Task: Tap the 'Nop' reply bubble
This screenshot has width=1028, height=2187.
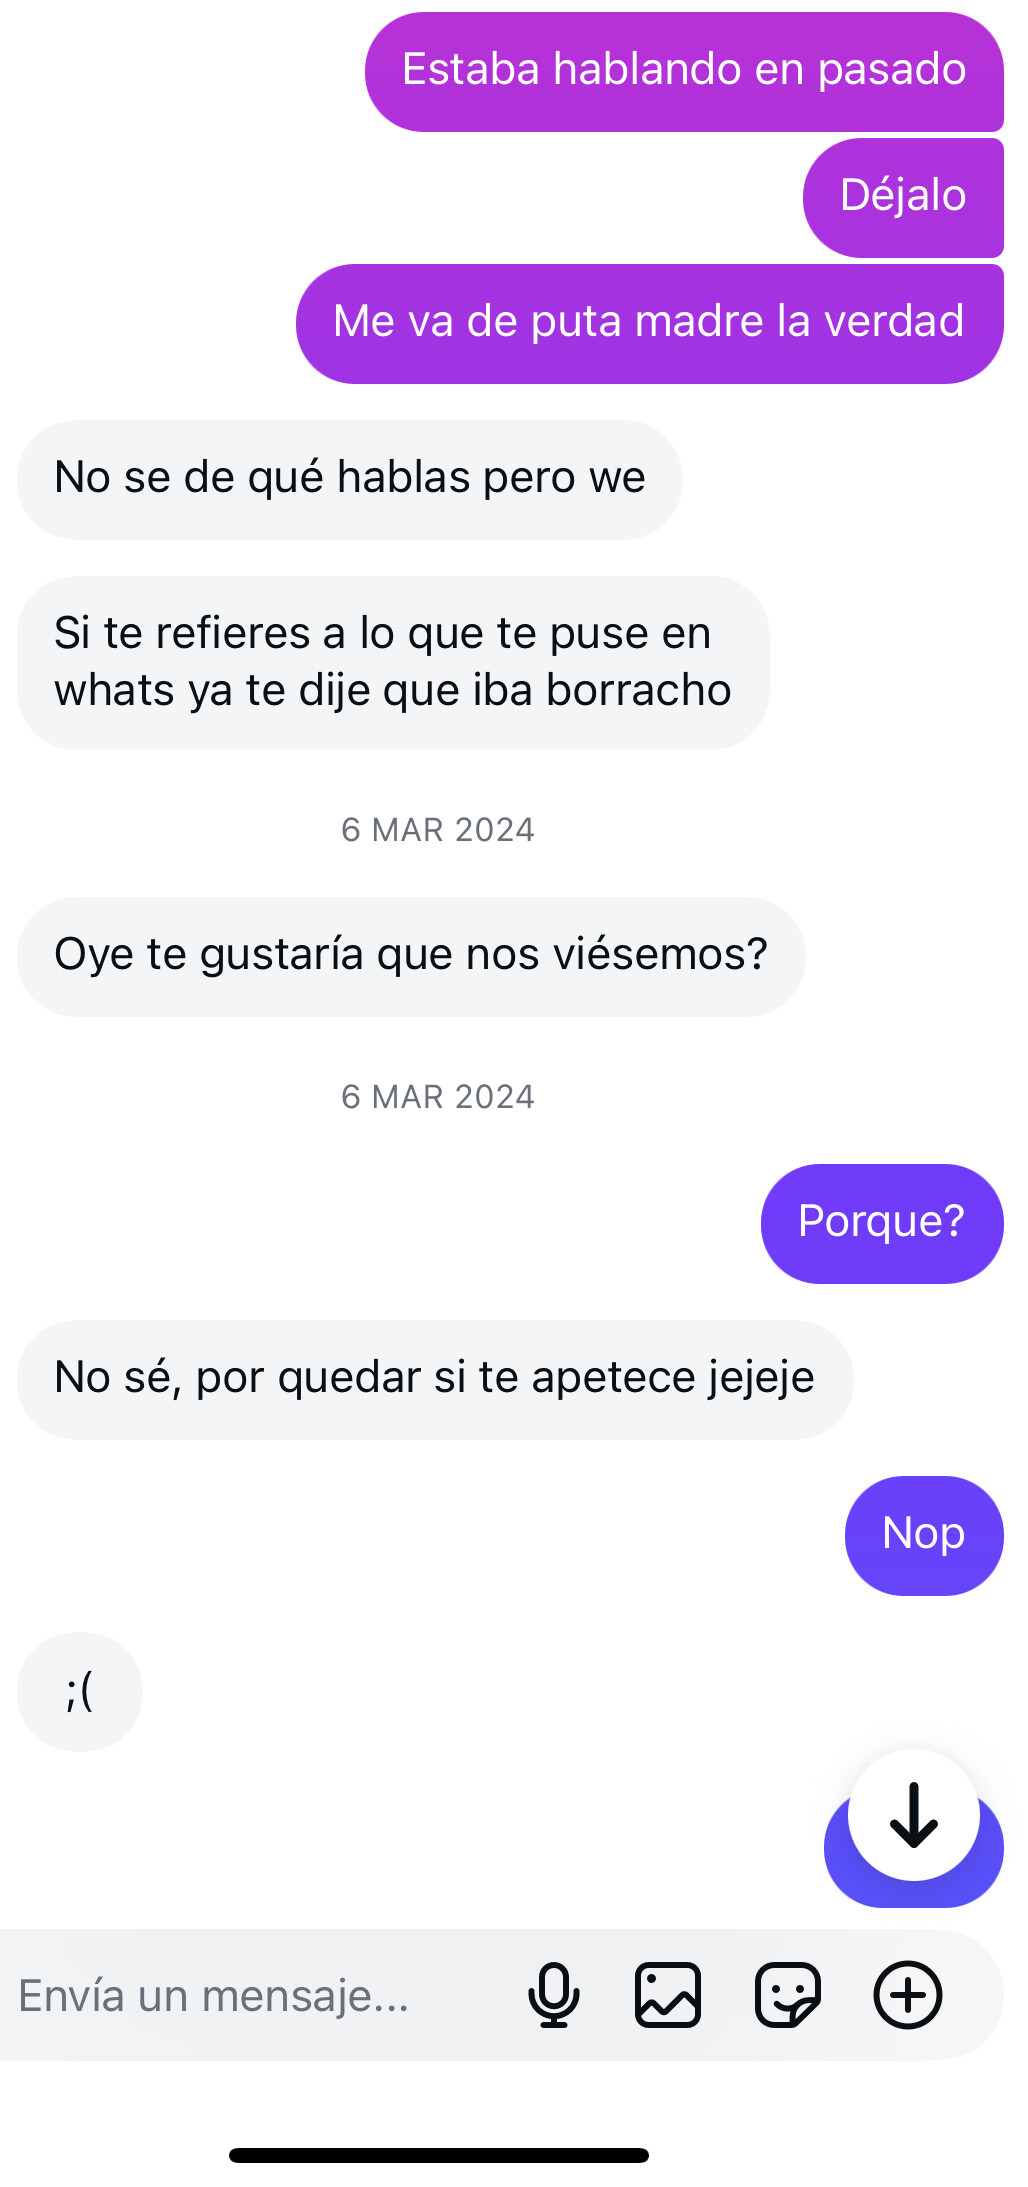Action: point(923,1535)
